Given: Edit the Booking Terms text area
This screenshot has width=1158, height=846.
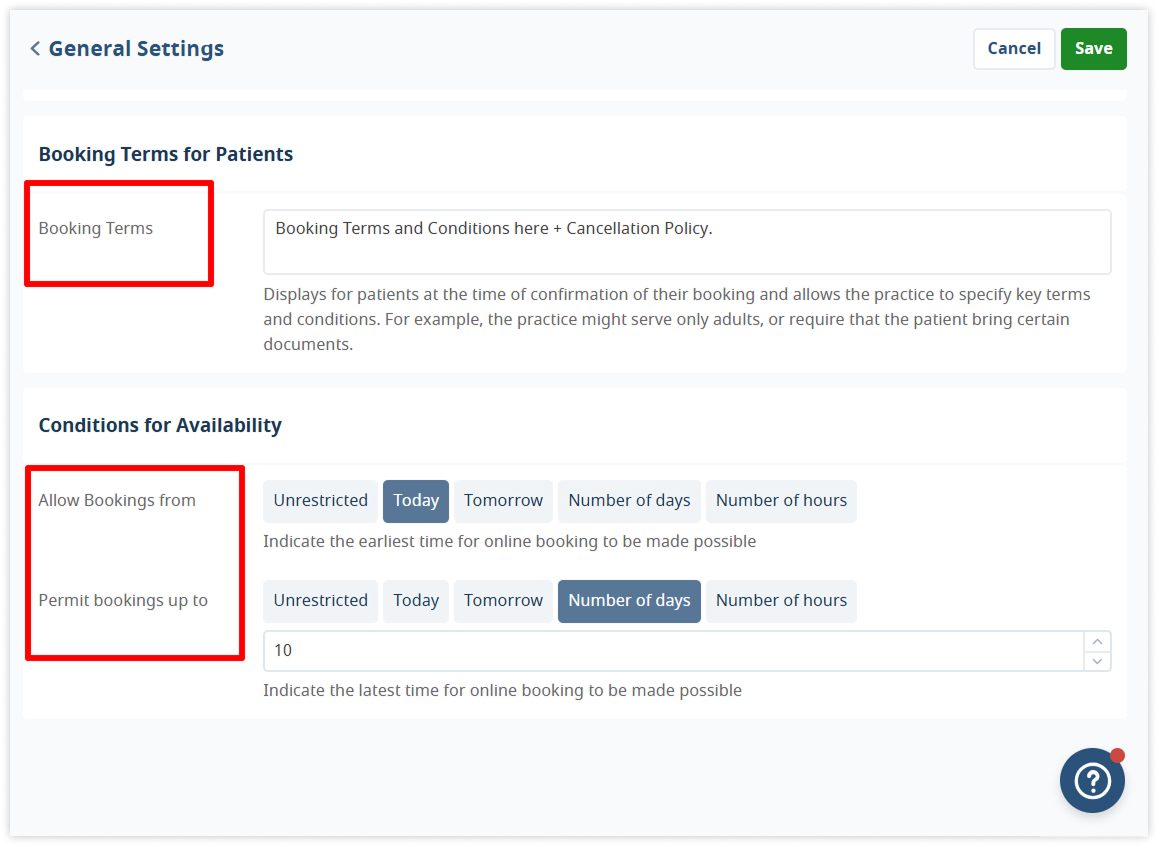Looking at the screenshot, I should coord(687,242).
